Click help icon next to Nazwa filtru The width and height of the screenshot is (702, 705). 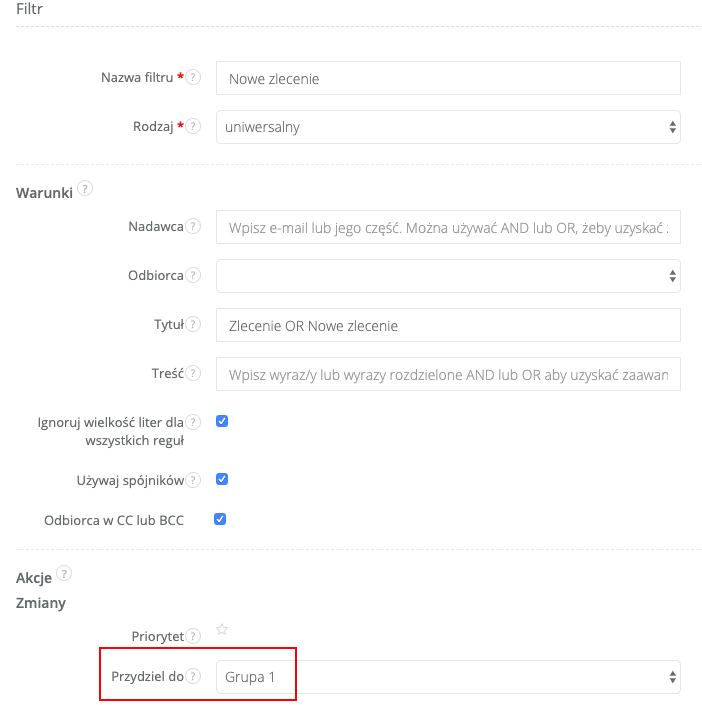194,77
